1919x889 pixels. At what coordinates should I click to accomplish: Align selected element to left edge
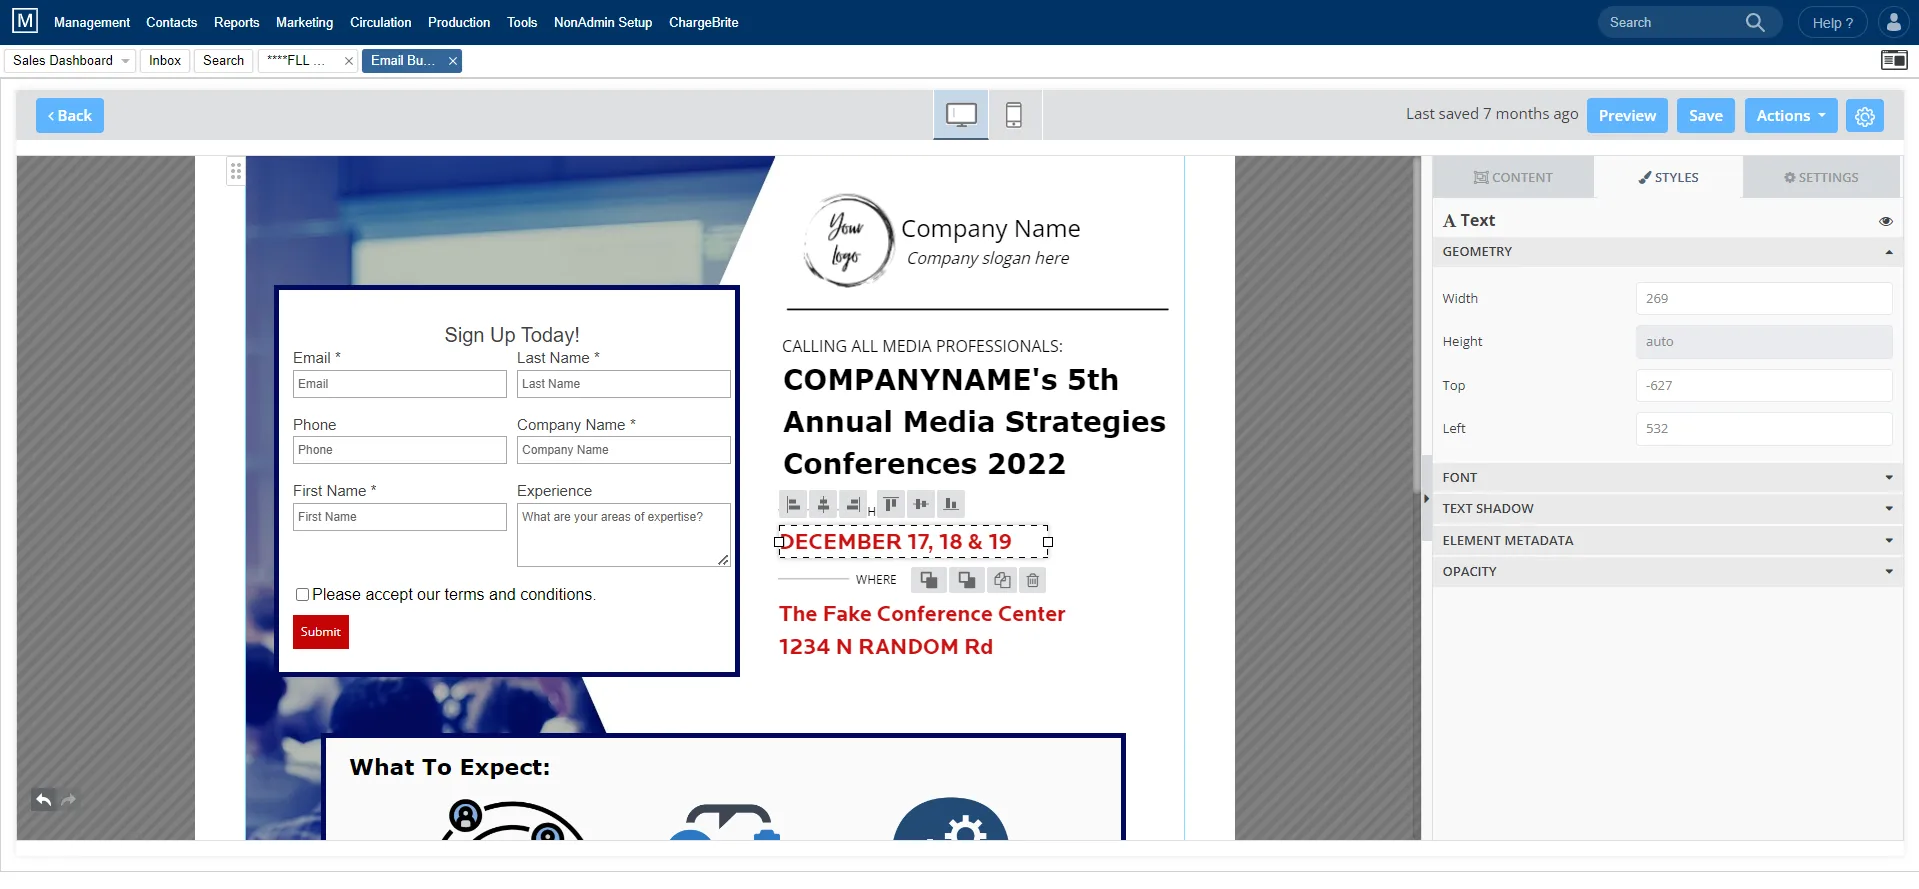(792, 504)
